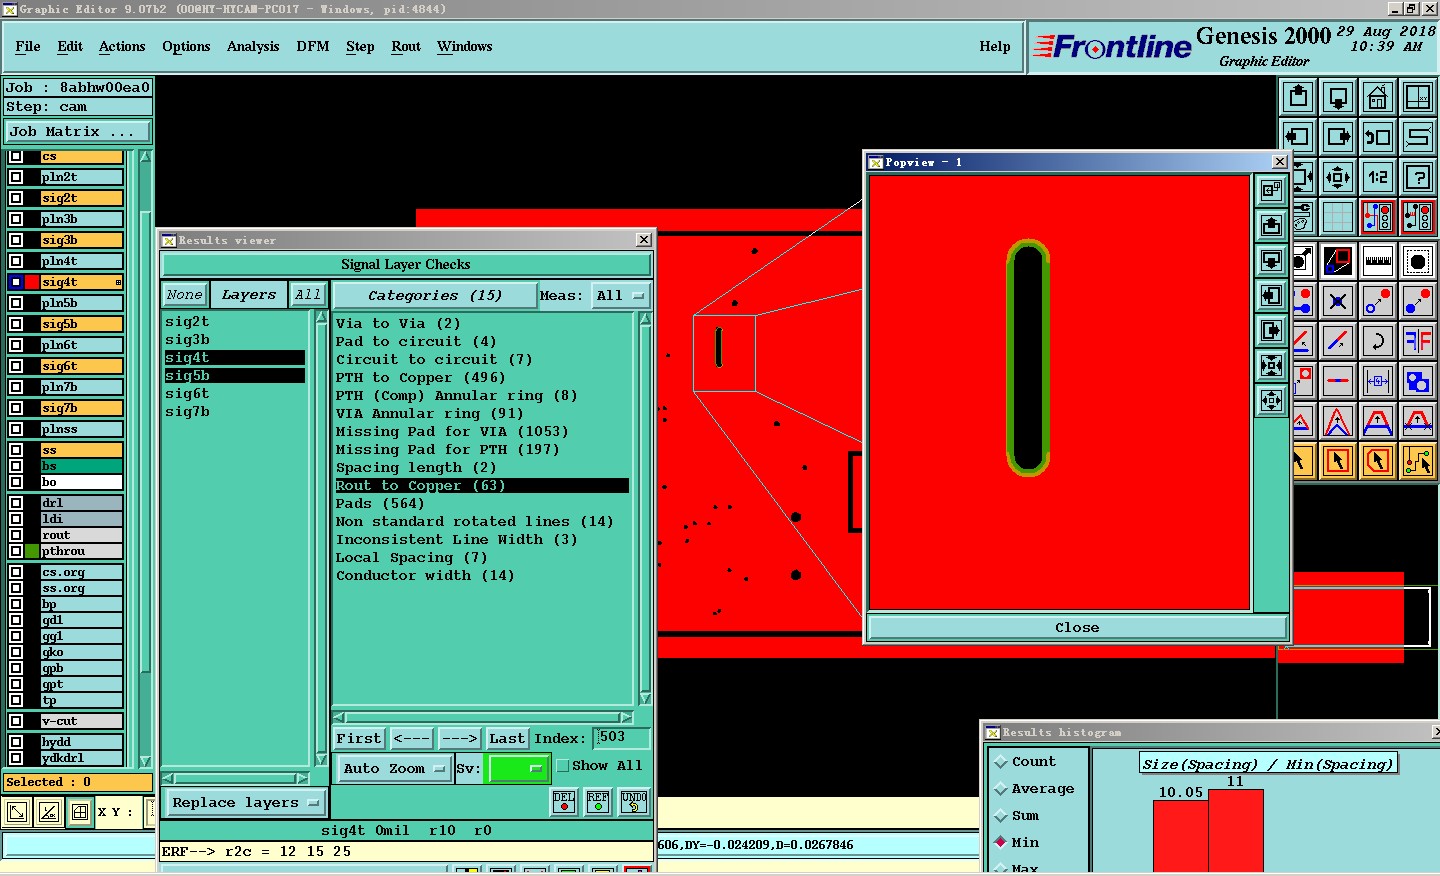Click the pan down view icon
This screenshot has height=876, width=1440.
point(1338,97)
